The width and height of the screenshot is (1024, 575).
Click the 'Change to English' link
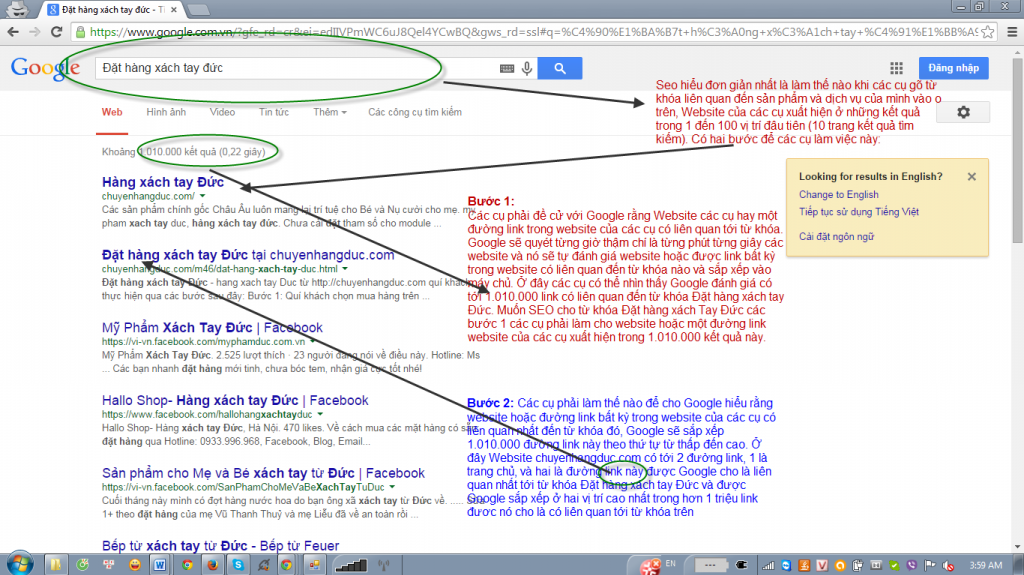(x=839, y=195)
